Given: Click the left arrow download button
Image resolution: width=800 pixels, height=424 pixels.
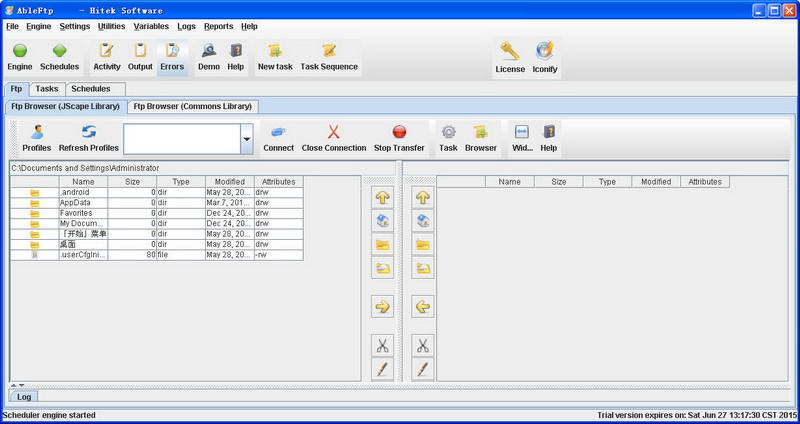Looking at the screenshot, I should [x=422, y=307].
